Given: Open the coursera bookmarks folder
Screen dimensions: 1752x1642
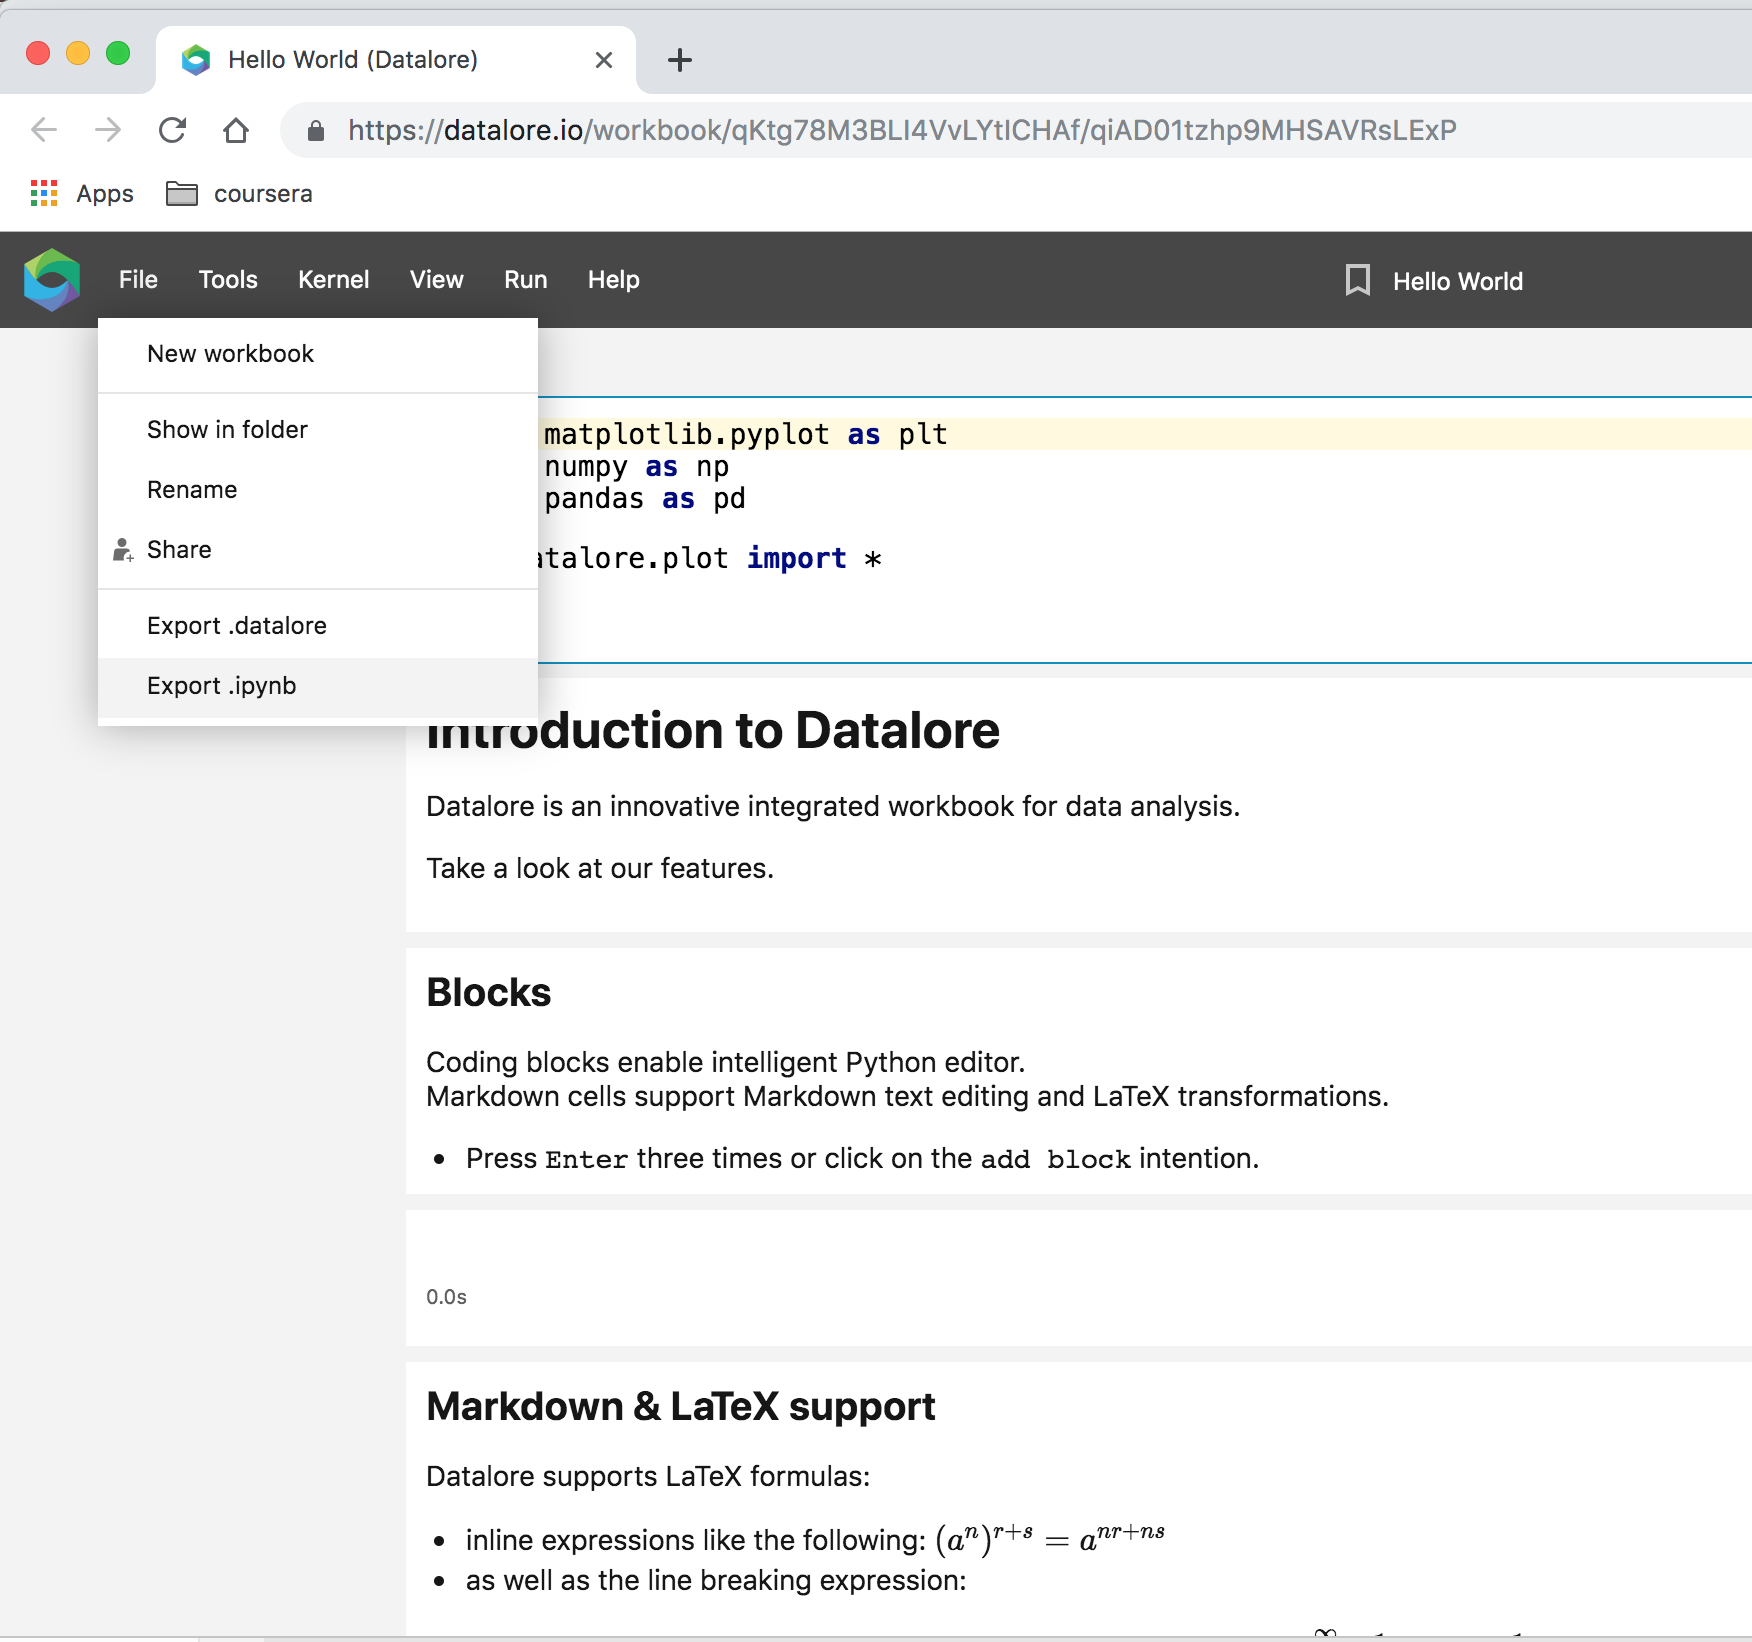Looking at the screenshot, I should [240, 193].
